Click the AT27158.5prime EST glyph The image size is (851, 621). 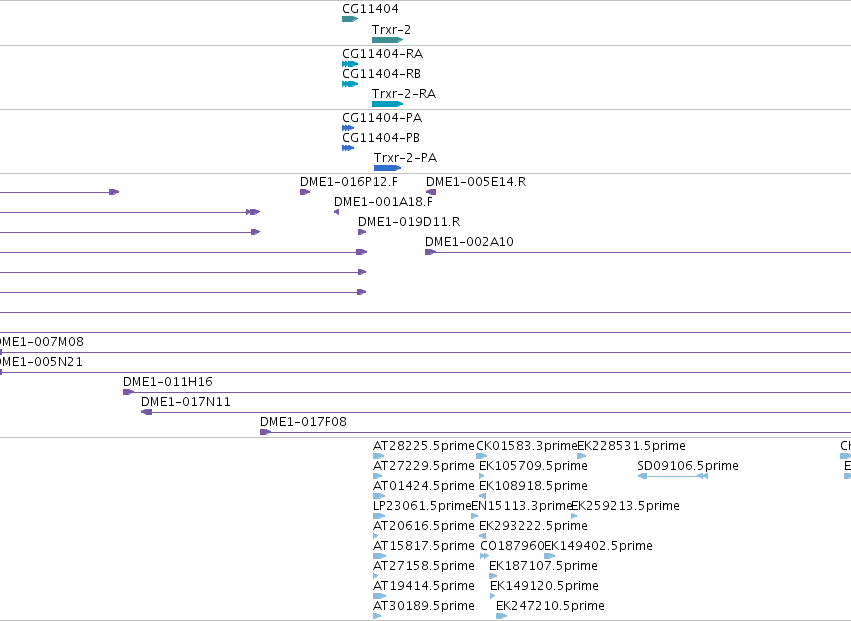pyautogui.click(x=376, y=576)
